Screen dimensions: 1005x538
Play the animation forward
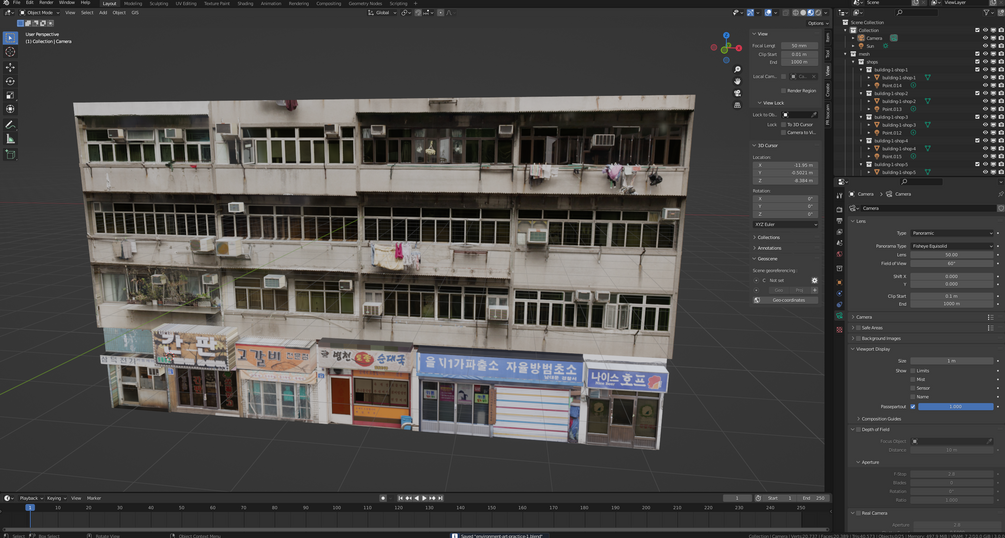point(424,498)
